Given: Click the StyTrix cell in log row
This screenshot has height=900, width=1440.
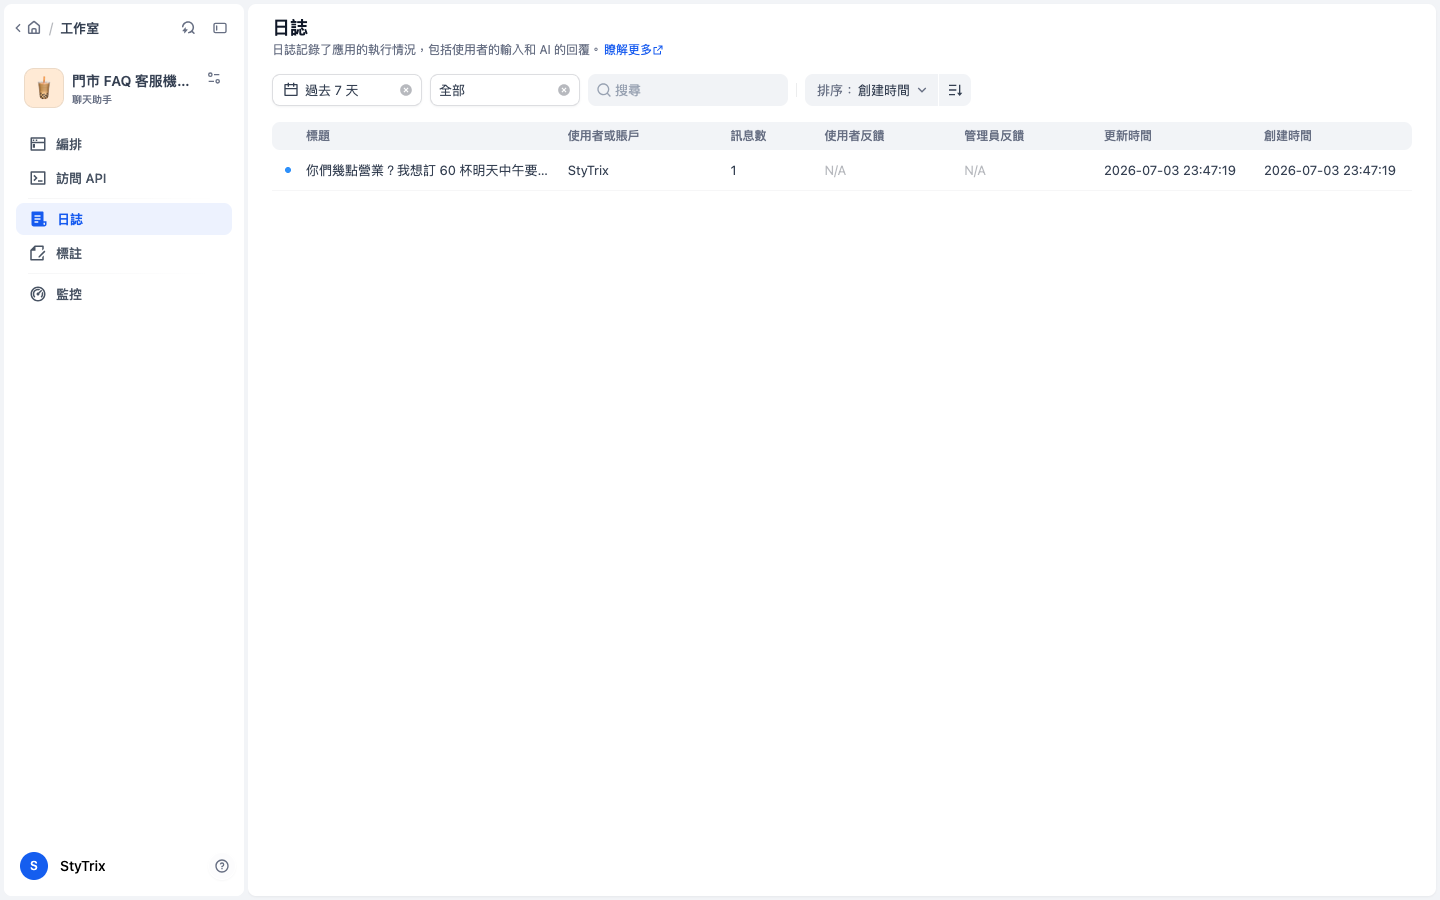Looking at the screenshot, I should 588,170.
